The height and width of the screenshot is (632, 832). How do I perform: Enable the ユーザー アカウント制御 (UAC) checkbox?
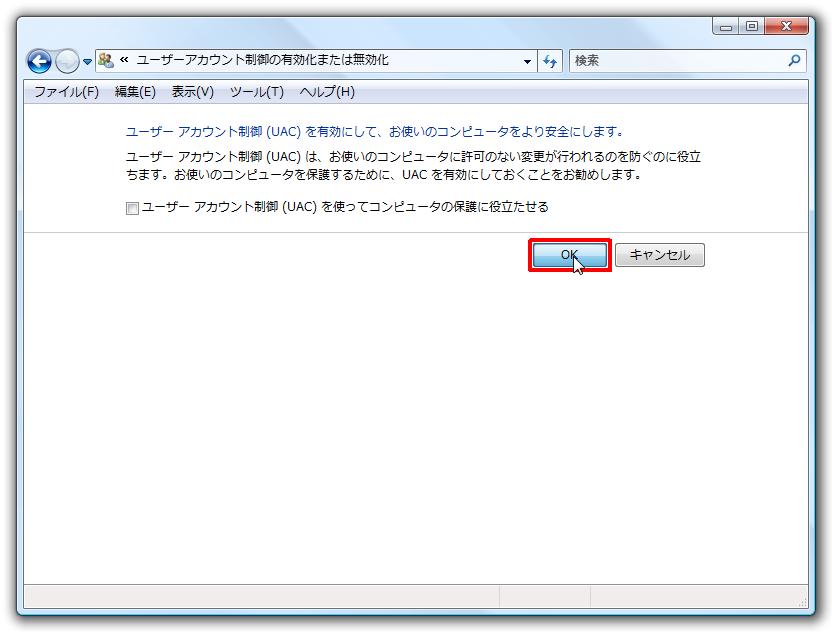(x=132, y=208)
